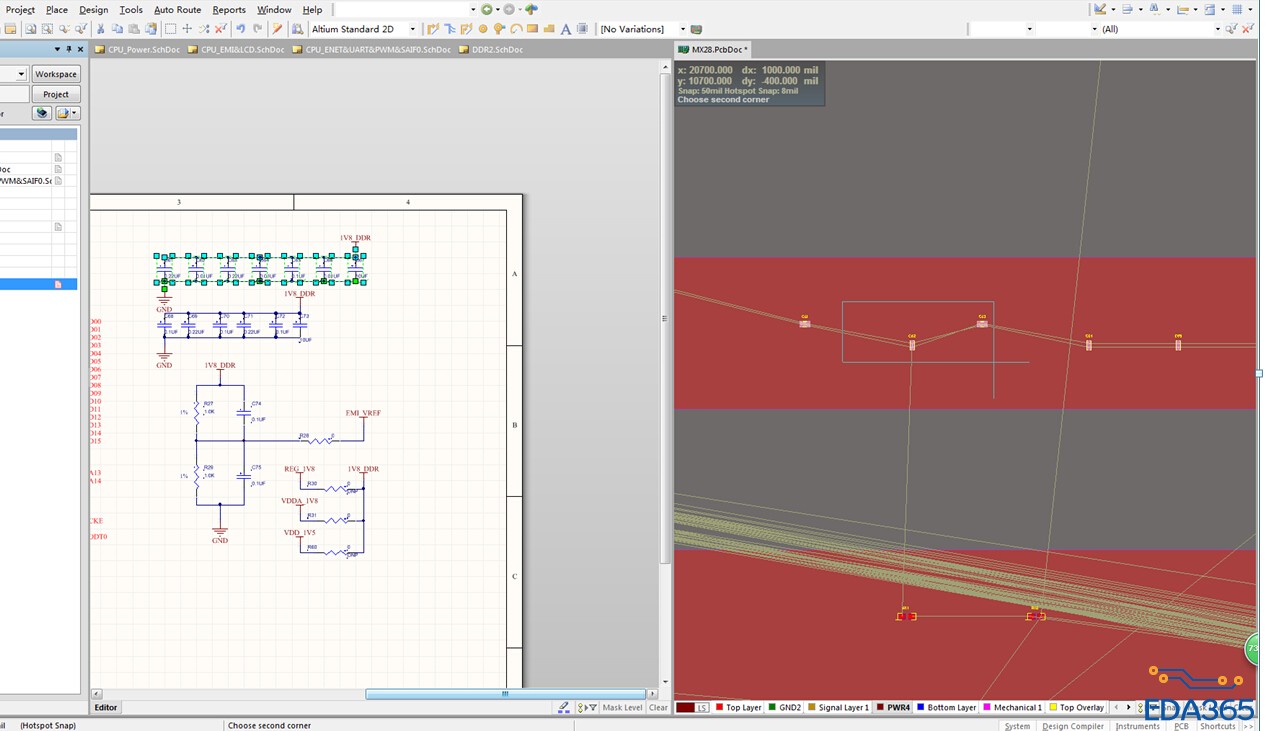1270x731 pixels.
Task: Expand the No Variations dropdown
Action: tap(683, 29)
